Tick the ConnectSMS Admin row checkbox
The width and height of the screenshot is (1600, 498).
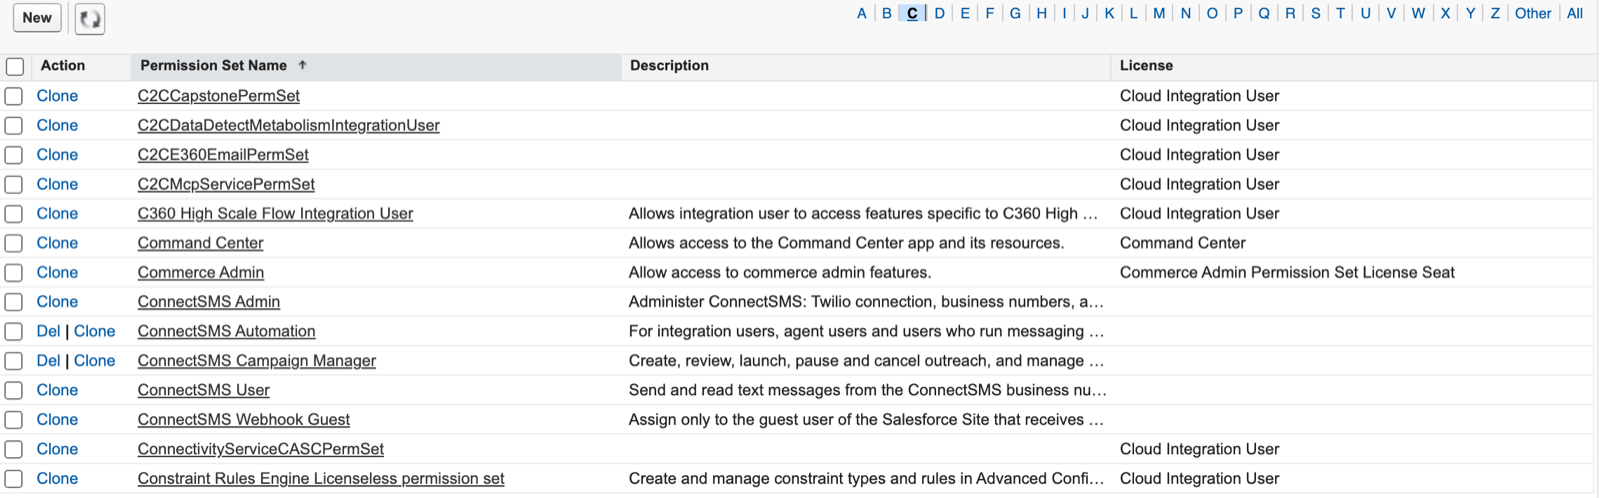tap(14, 302)
